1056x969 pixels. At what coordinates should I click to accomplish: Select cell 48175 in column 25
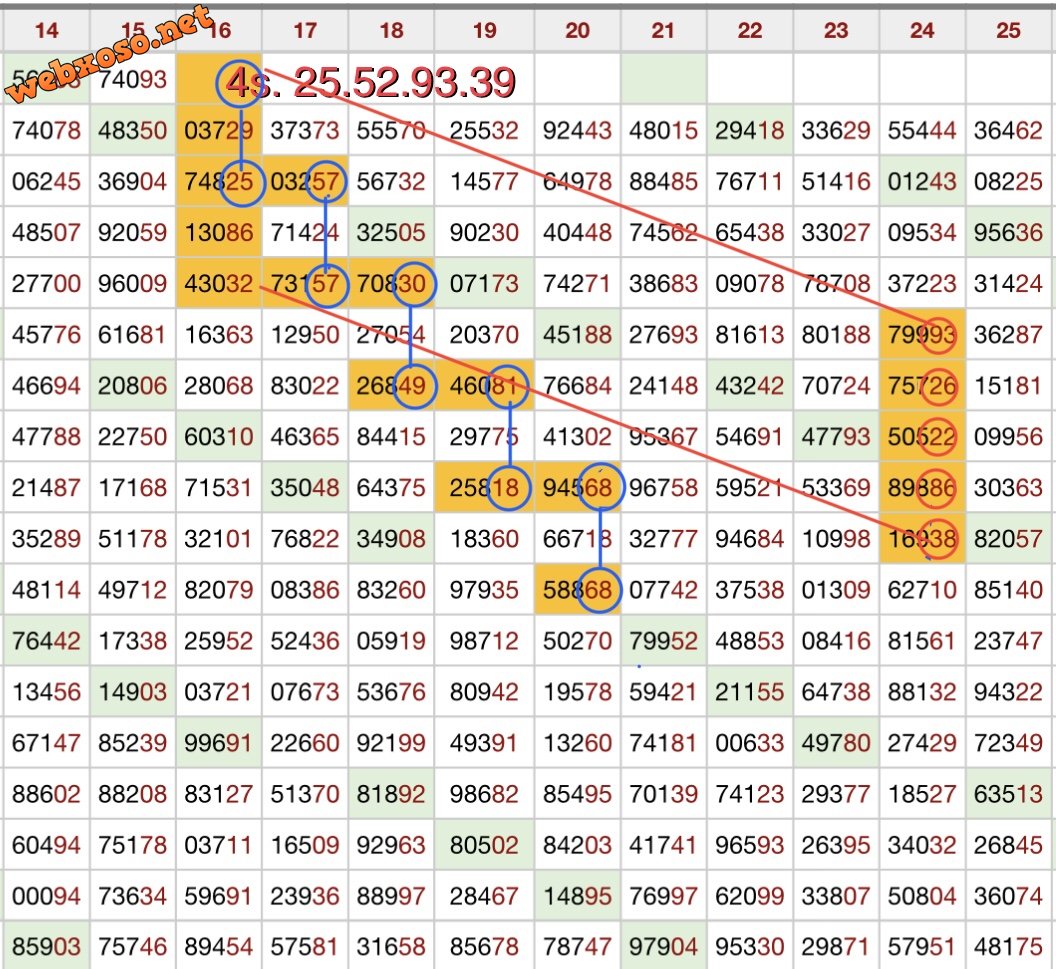tap(1008, 946)
